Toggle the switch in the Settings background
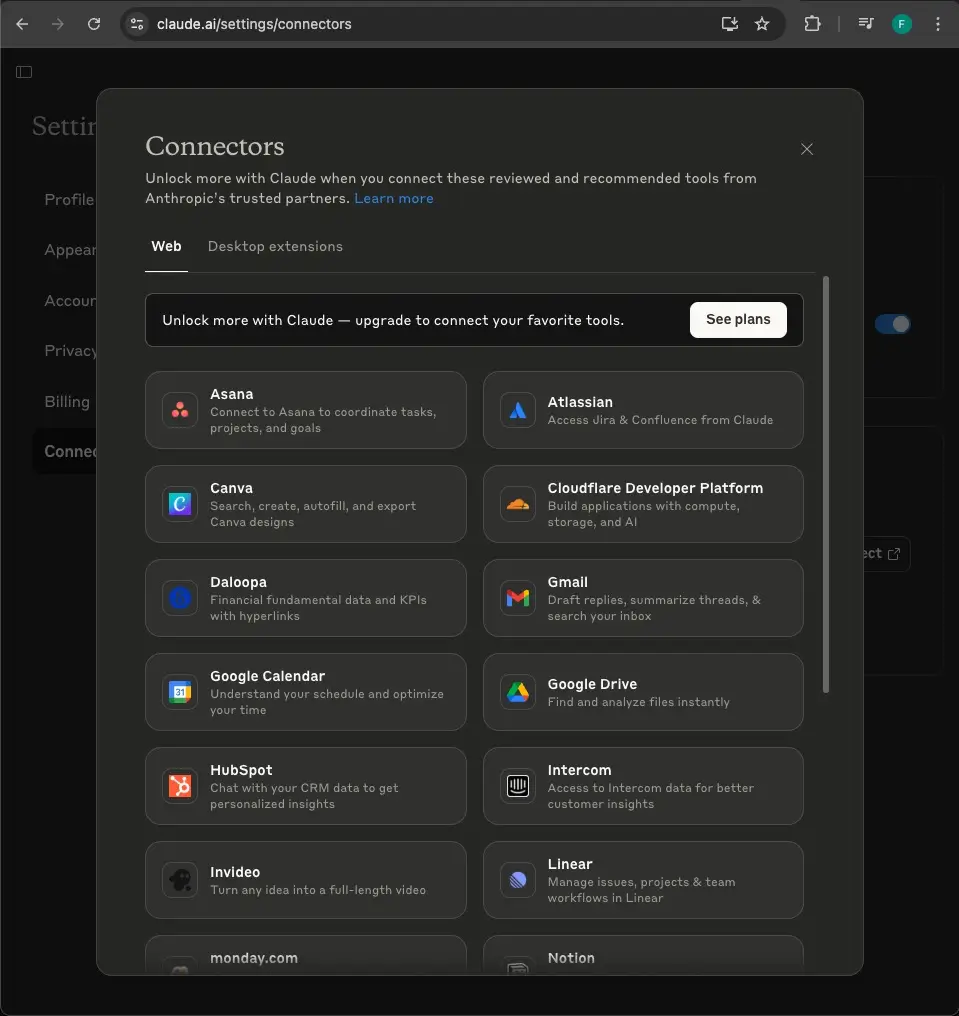The width and height of the screenshot is (959, 1016). pos(892,324)
